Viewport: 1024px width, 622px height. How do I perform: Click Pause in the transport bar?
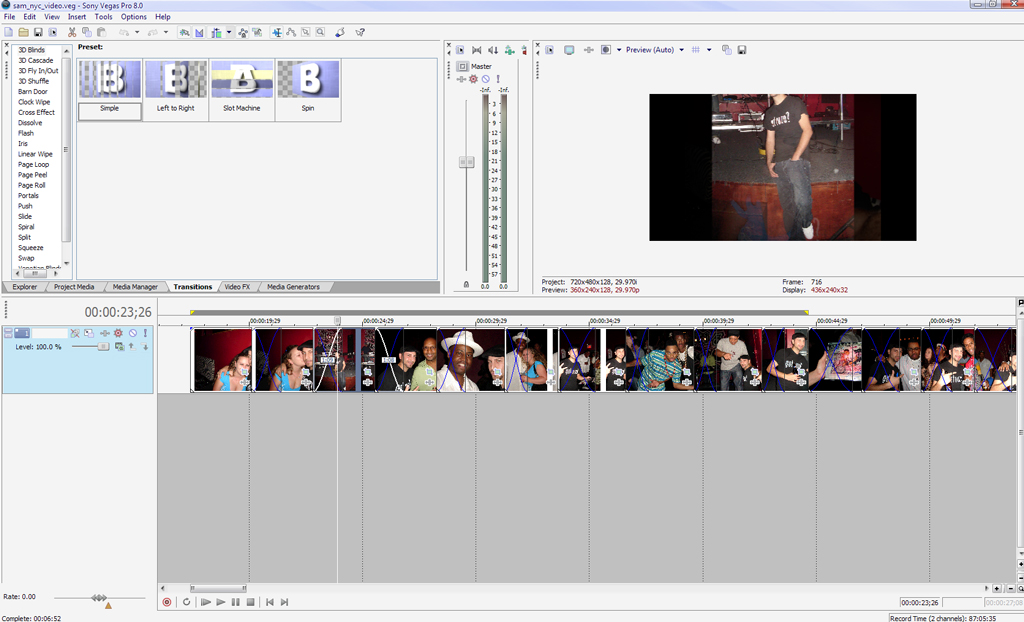click(x=236, y=602)
